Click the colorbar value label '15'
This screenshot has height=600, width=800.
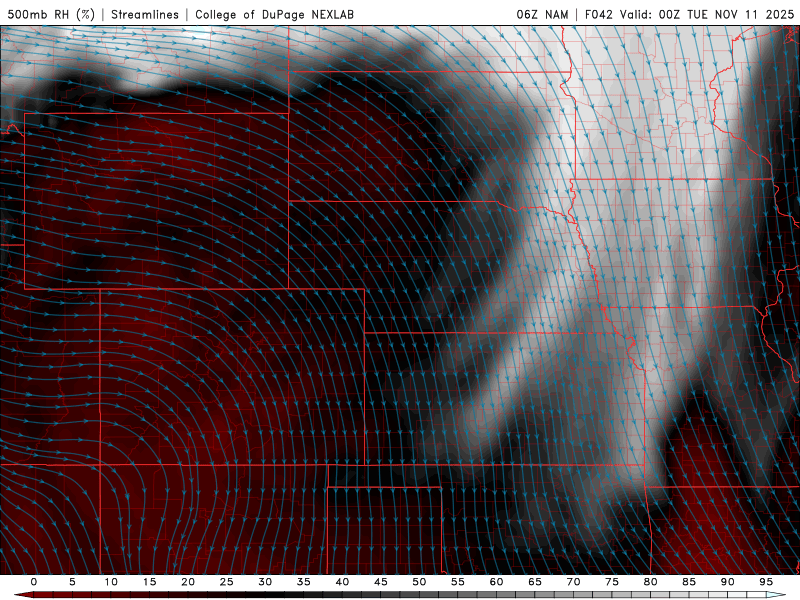click(x=149, y=582)
